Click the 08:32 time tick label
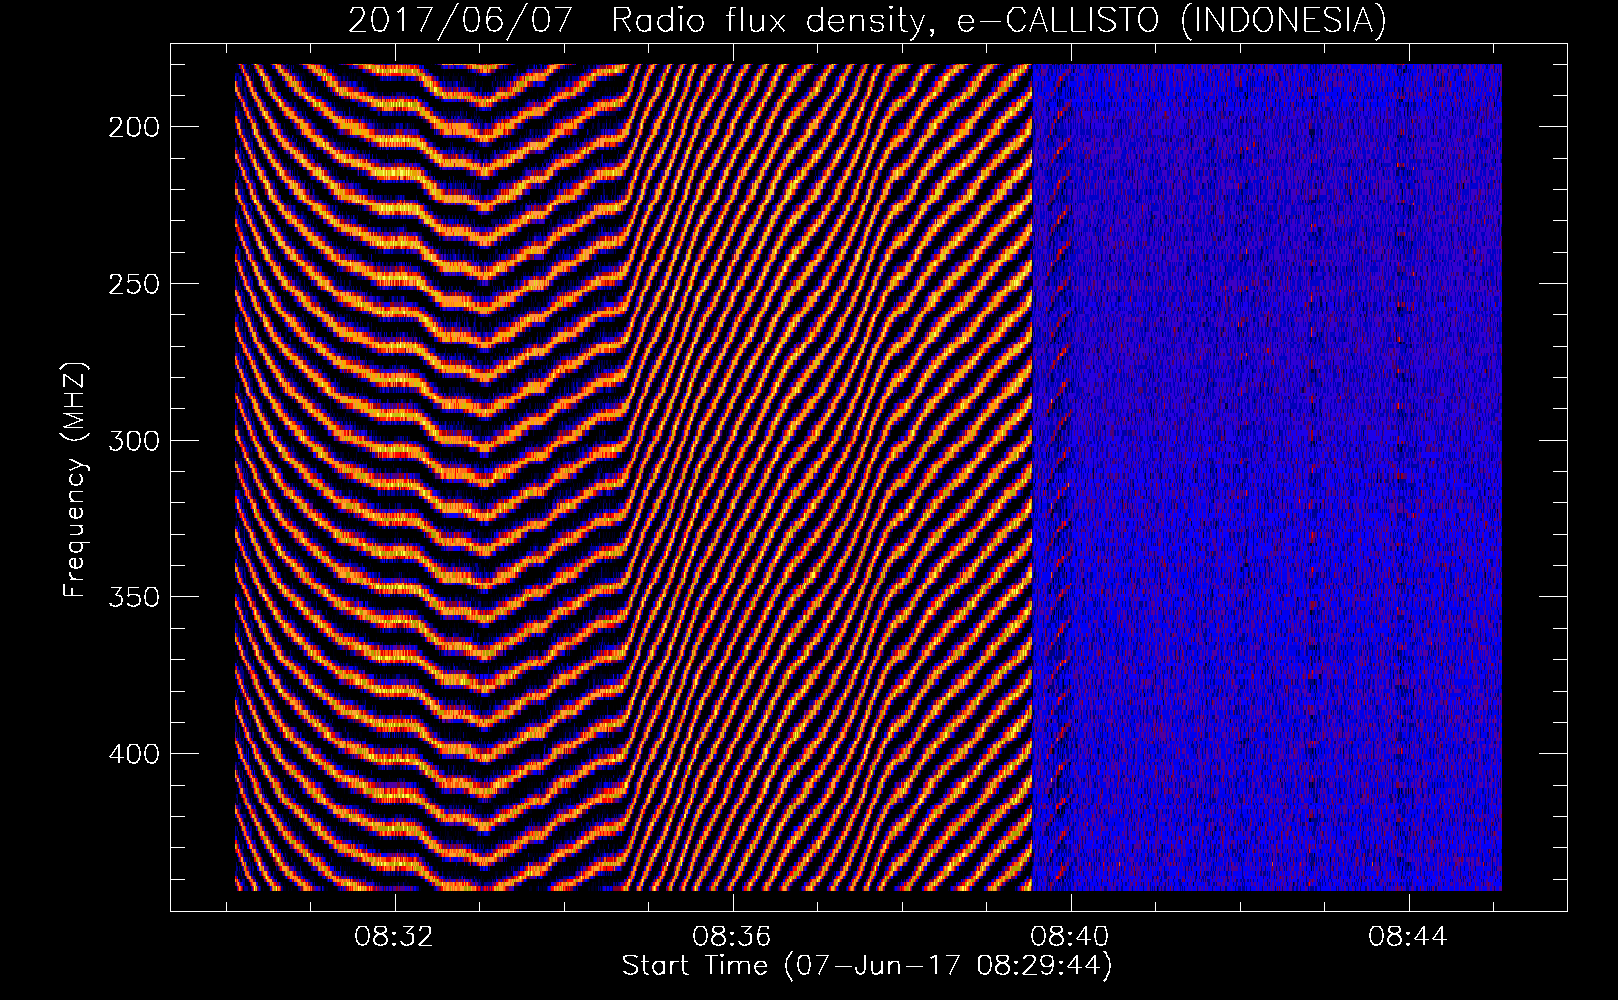Viewport: 1618px width, 1000px height. tap(395, 937)
